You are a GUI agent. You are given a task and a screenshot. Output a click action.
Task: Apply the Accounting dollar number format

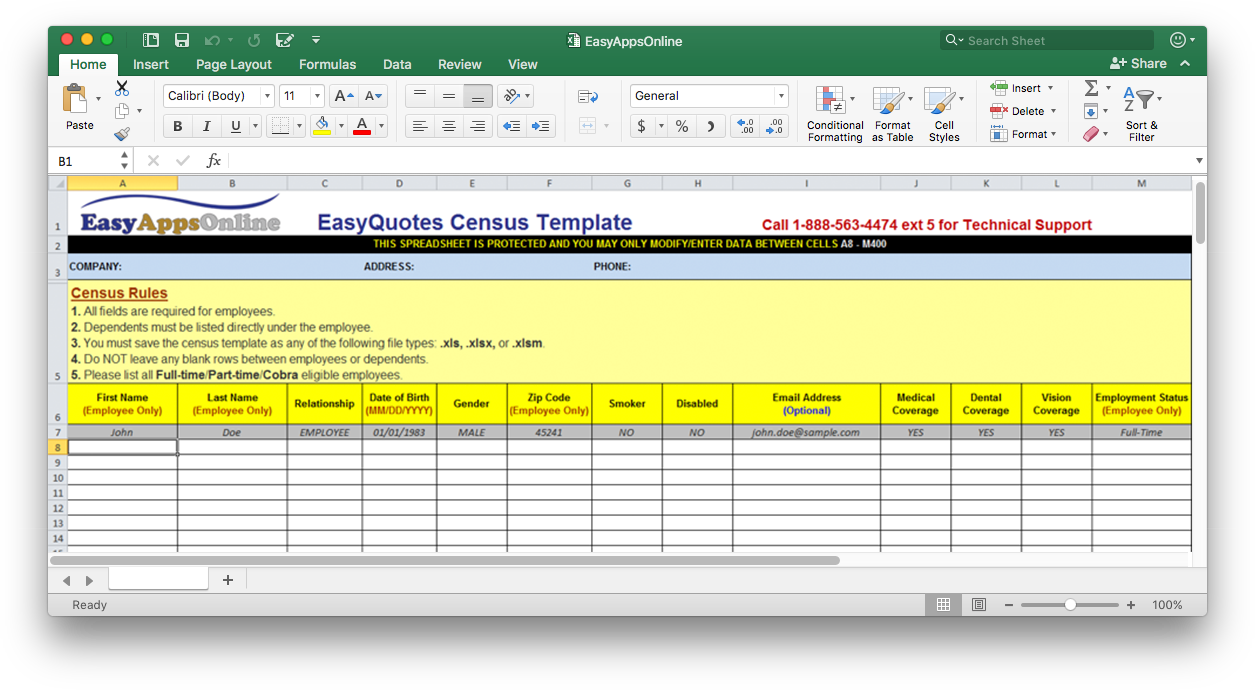click(x=641, y=126)
